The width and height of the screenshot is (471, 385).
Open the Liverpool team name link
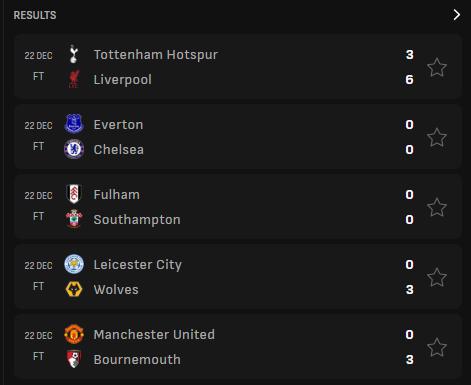[x=123, y=80]
